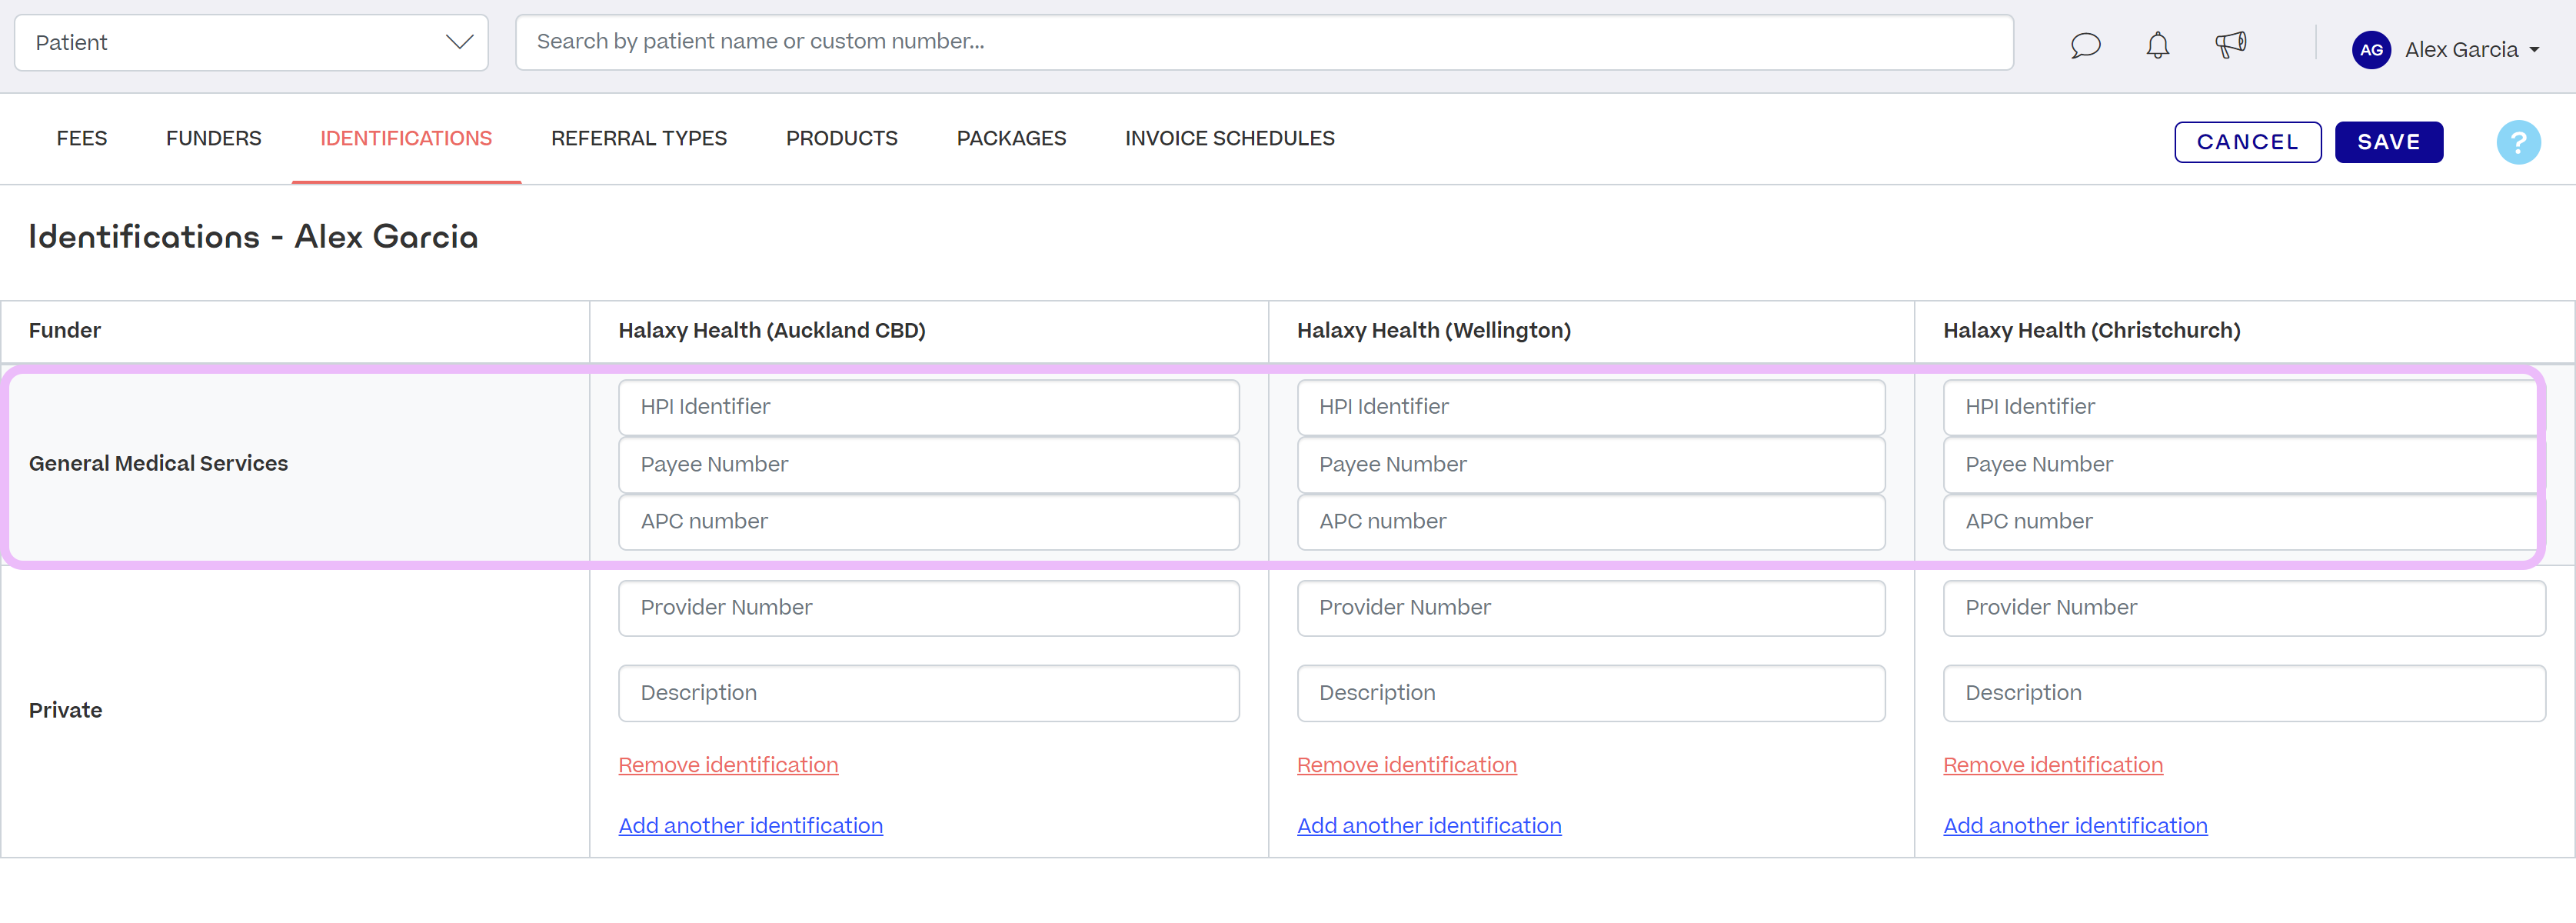Click the Halaxy Health (Auckland CBD) column header
Image resolution: width=2576 pixels, height=923 pixels.
tap(772, 331)
